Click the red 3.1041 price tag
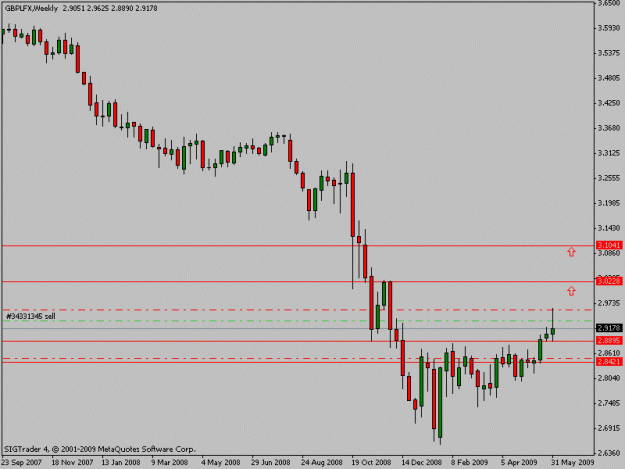The image size is (625, 469). 609,245
